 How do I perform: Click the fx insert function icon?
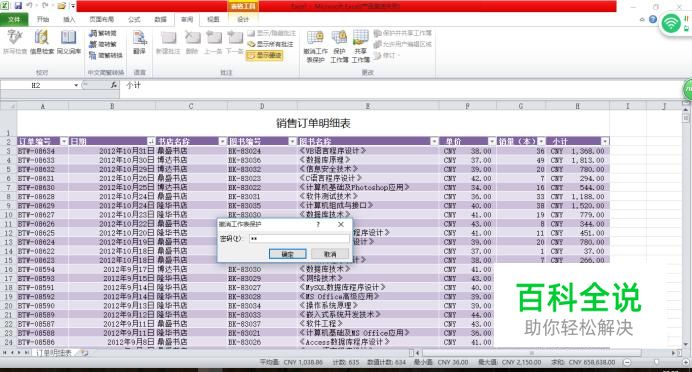pos(113,85)
